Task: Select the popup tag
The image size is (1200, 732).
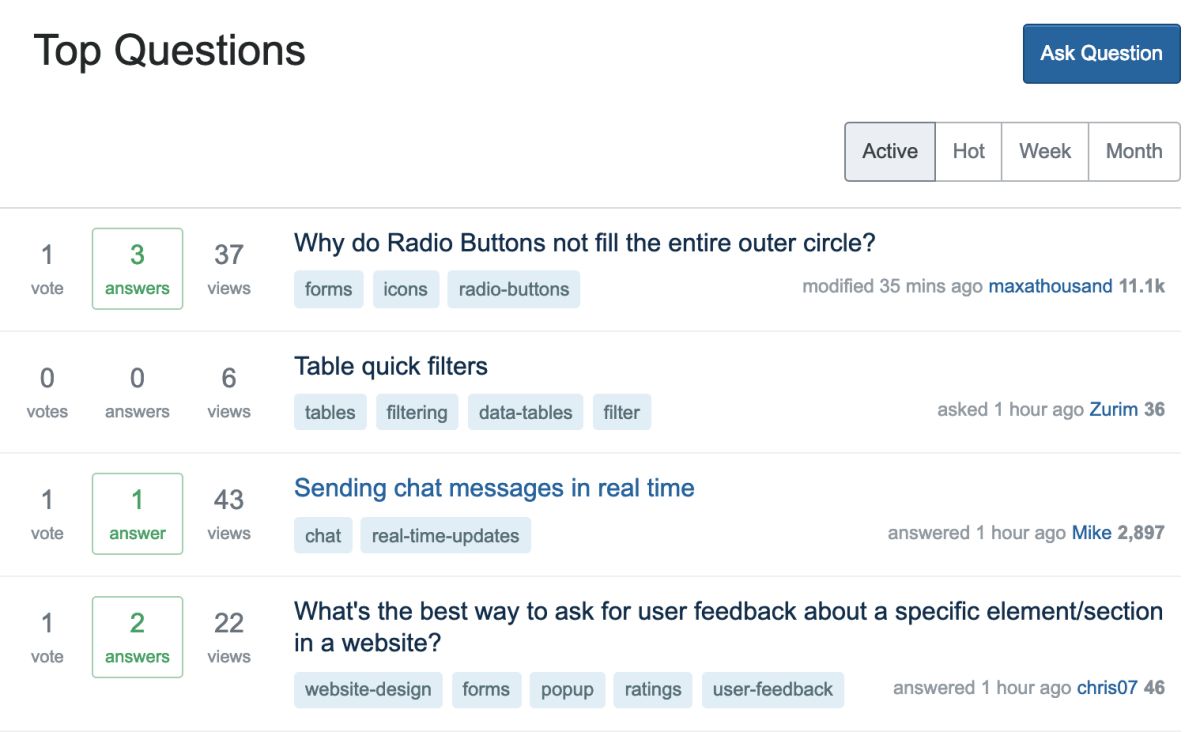Action: click(x=567, y=690)
